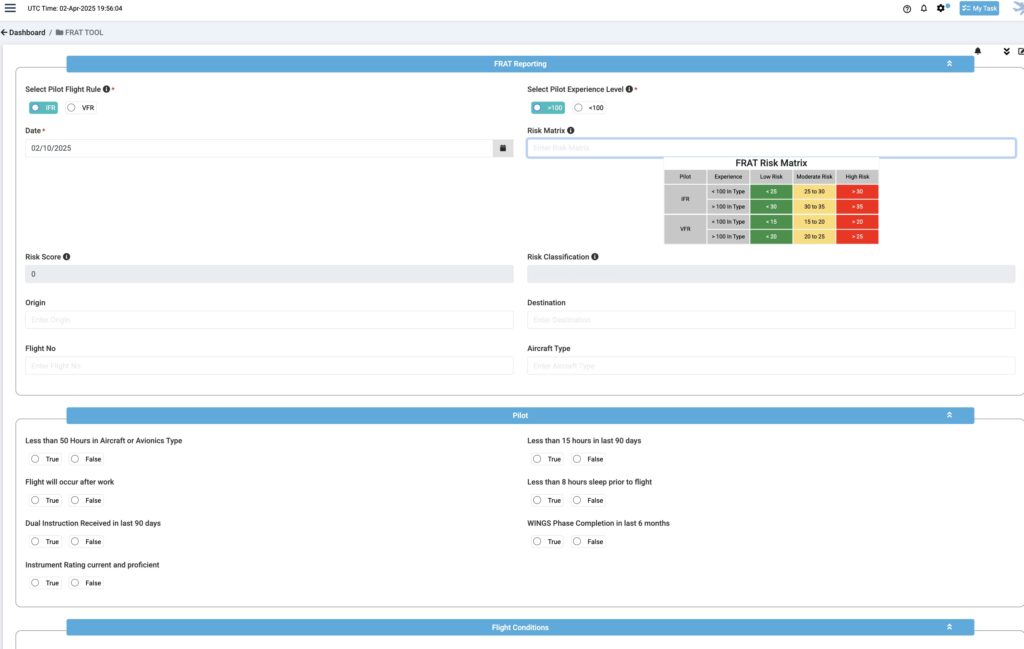
Task: Click the double chevron expand-all icon
Action: tap(1006, 51)
